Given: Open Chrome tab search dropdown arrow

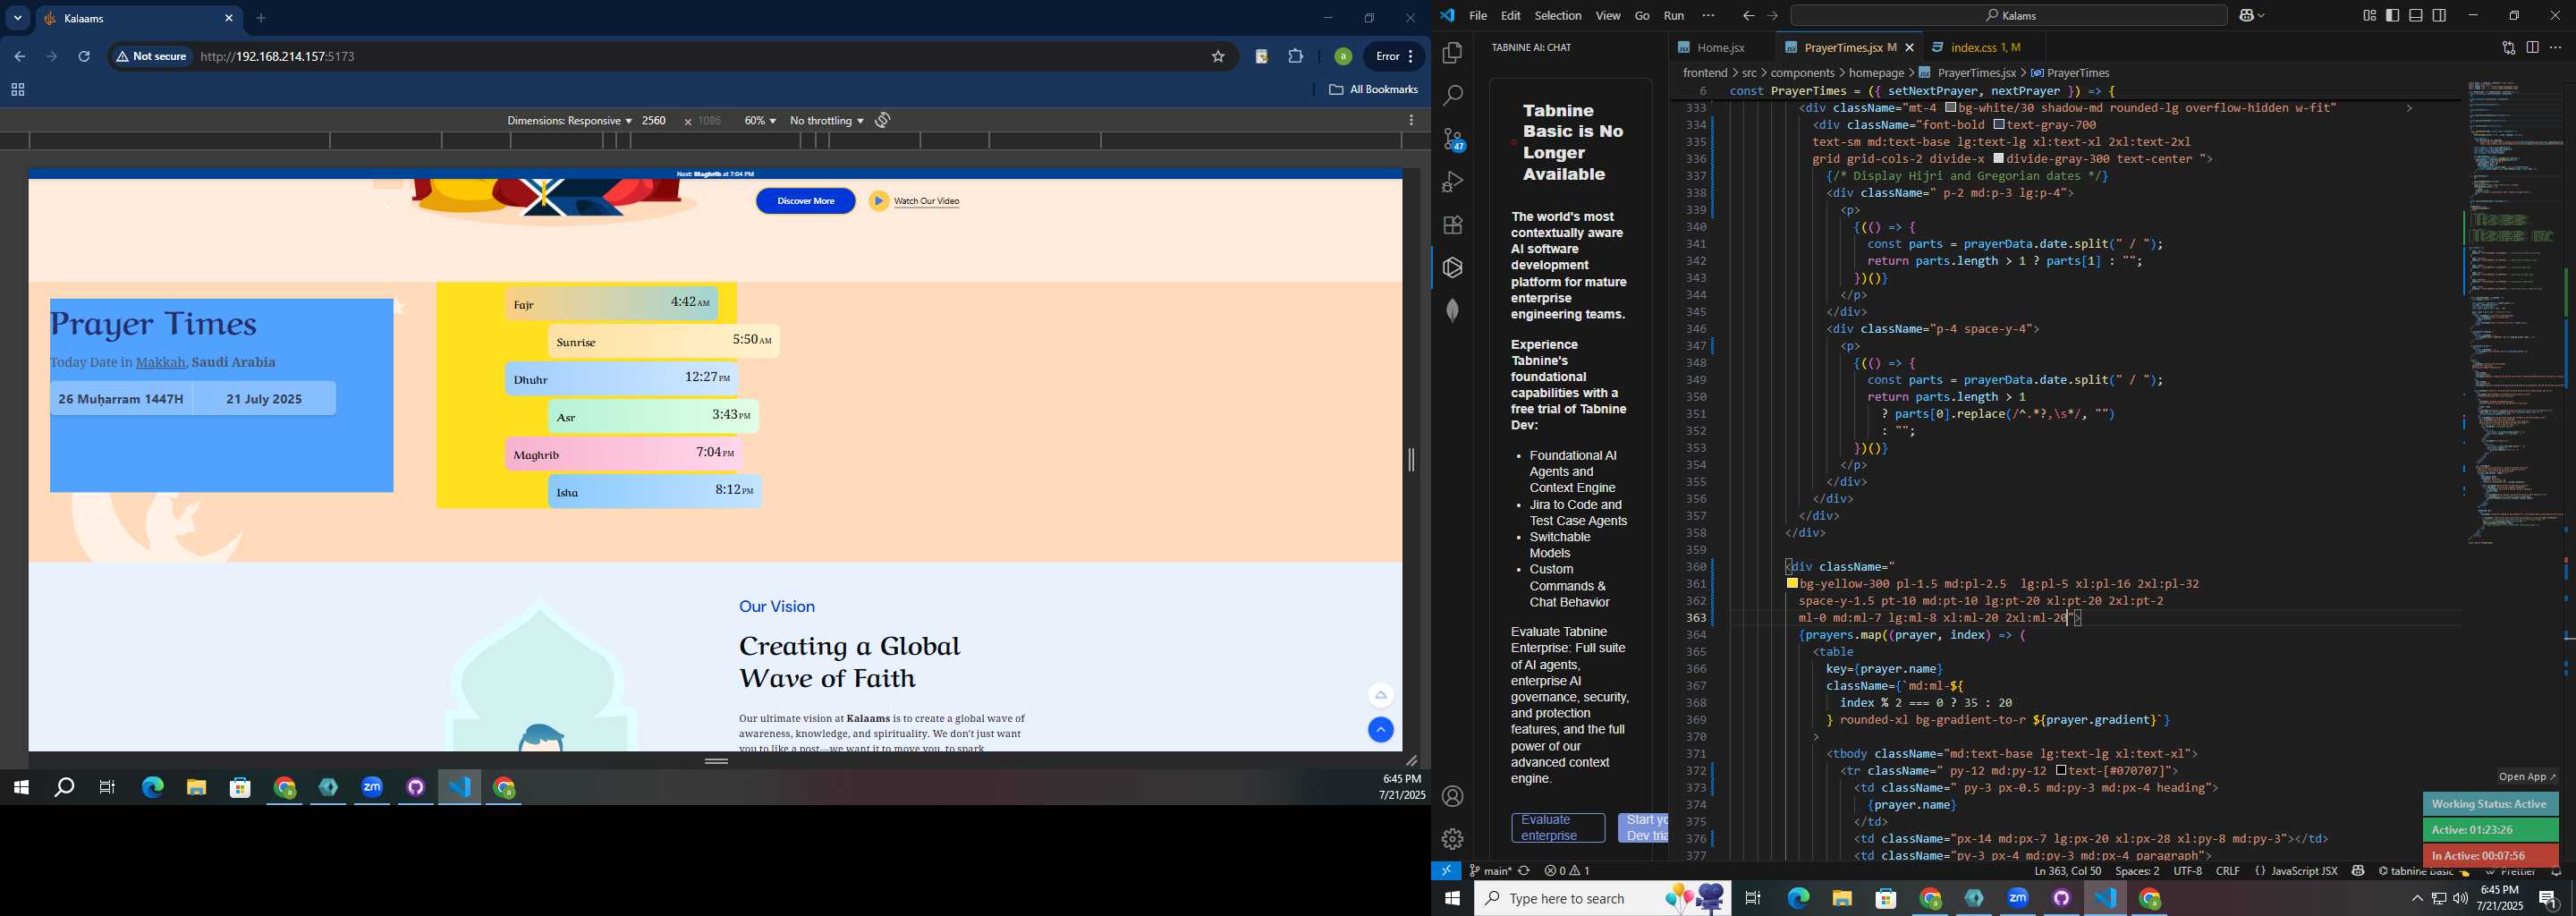Looking at the screenshot, I should pyautogui.click(x=17, y=18).
